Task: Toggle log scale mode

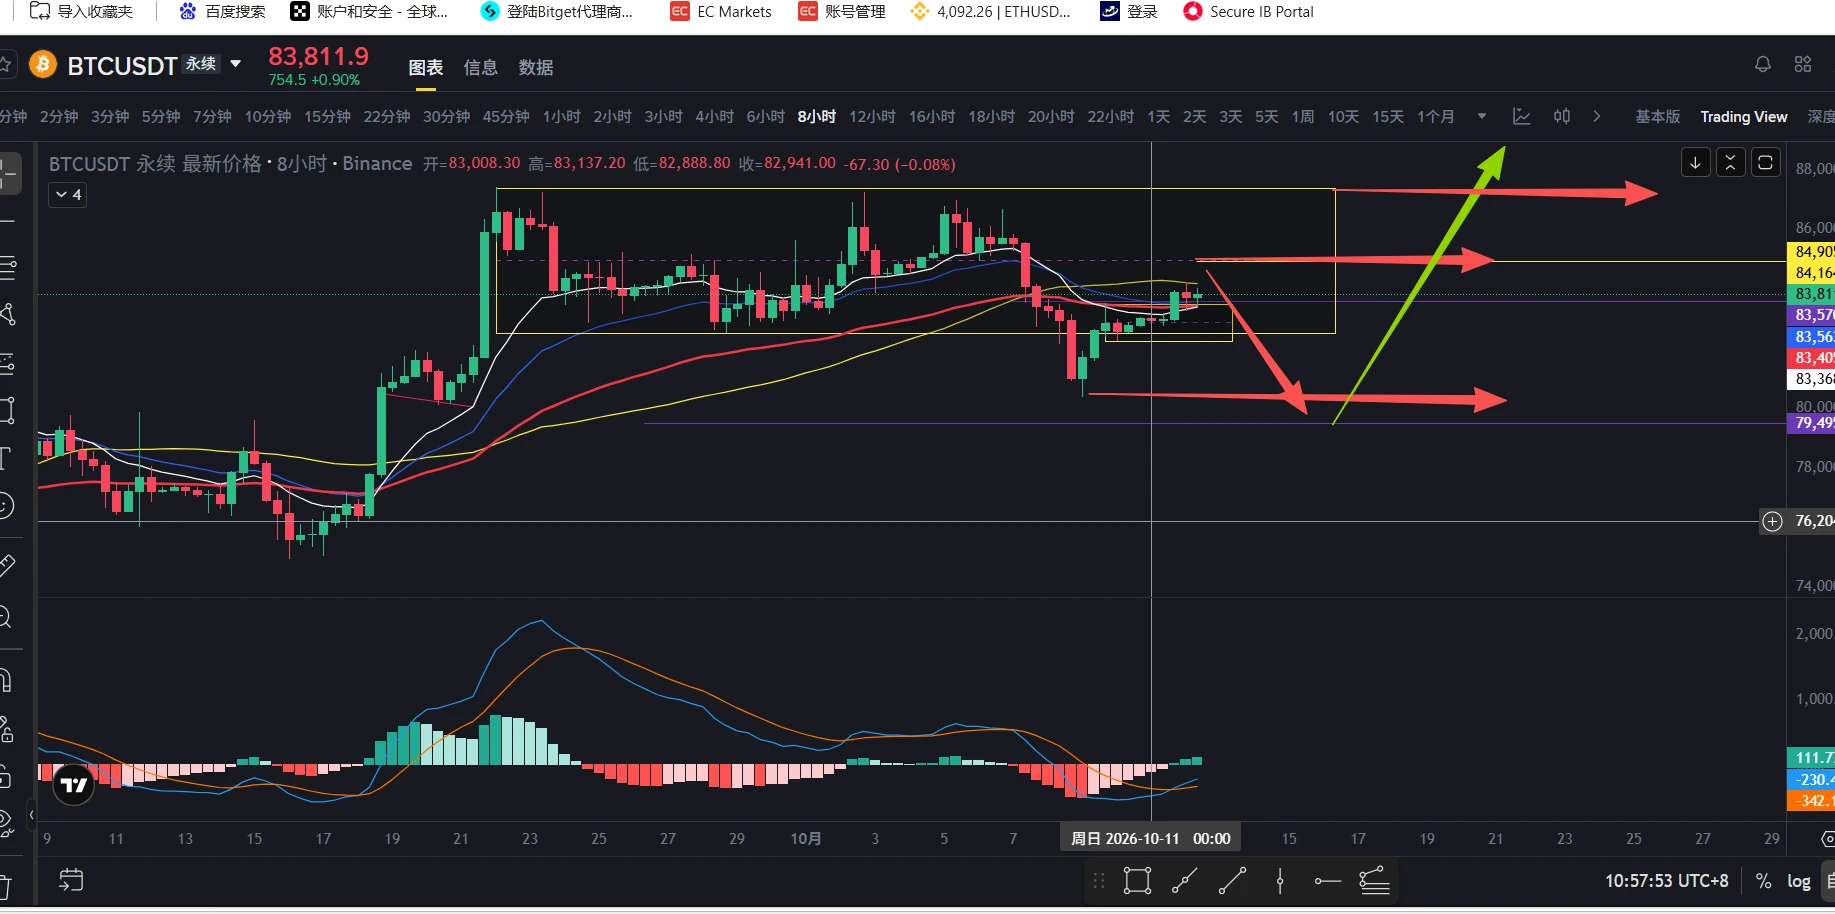Action: click(1799, 881)
